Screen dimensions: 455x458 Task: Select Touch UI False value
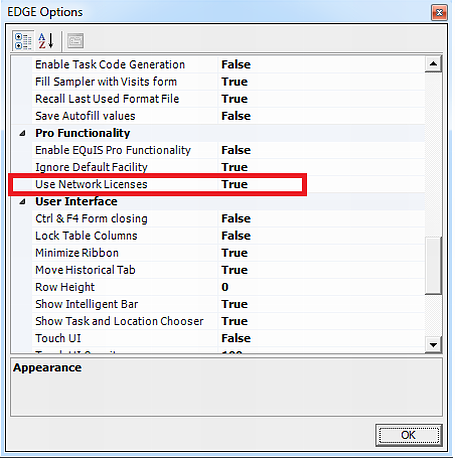pyautogui.click(x=321, y=338)
